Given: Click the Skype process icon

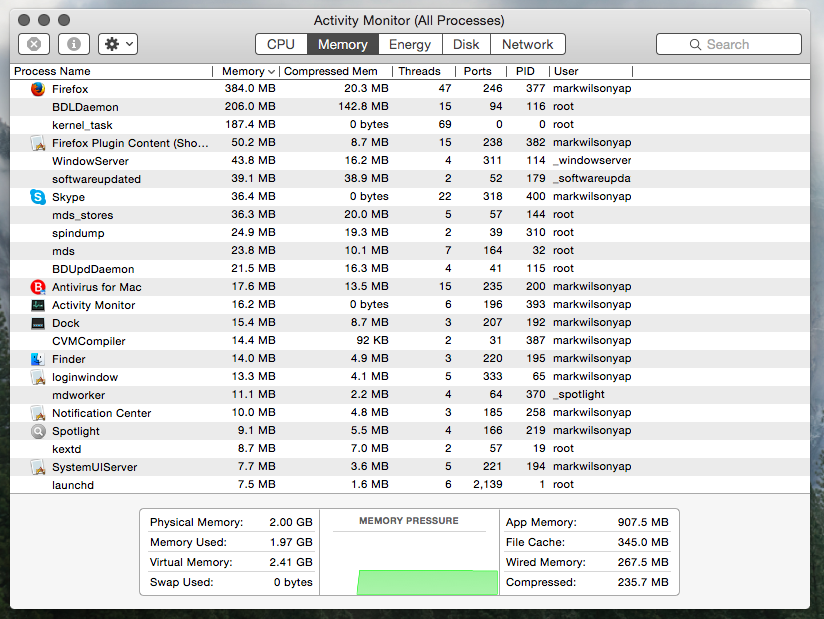Looking at the screenshot, I should pyautogui.click(x=38, y=197).
